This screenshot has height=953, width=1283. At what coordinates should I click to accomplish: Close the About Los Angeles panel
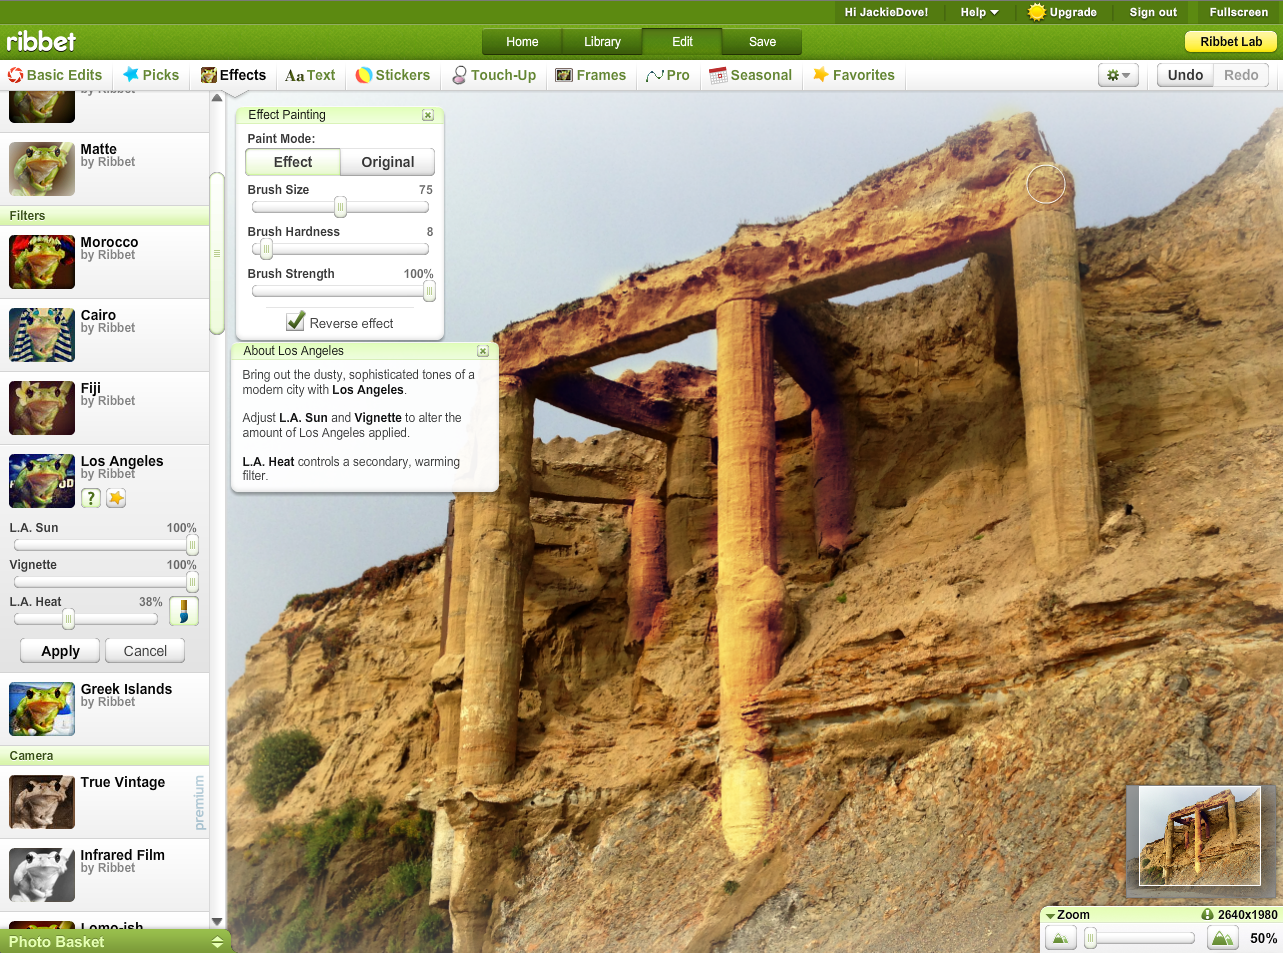click(x=483, y=351)
